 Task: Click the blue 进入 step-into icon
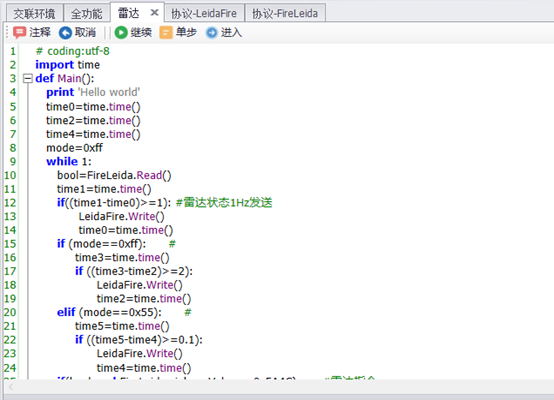point(211,33)
